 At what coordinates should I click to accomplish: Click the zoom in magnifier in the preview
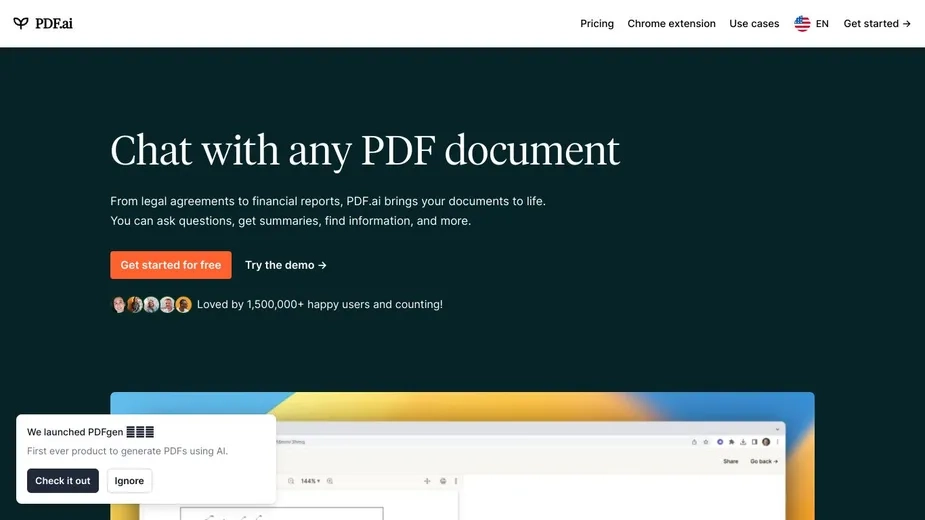(x=330, y=481)
